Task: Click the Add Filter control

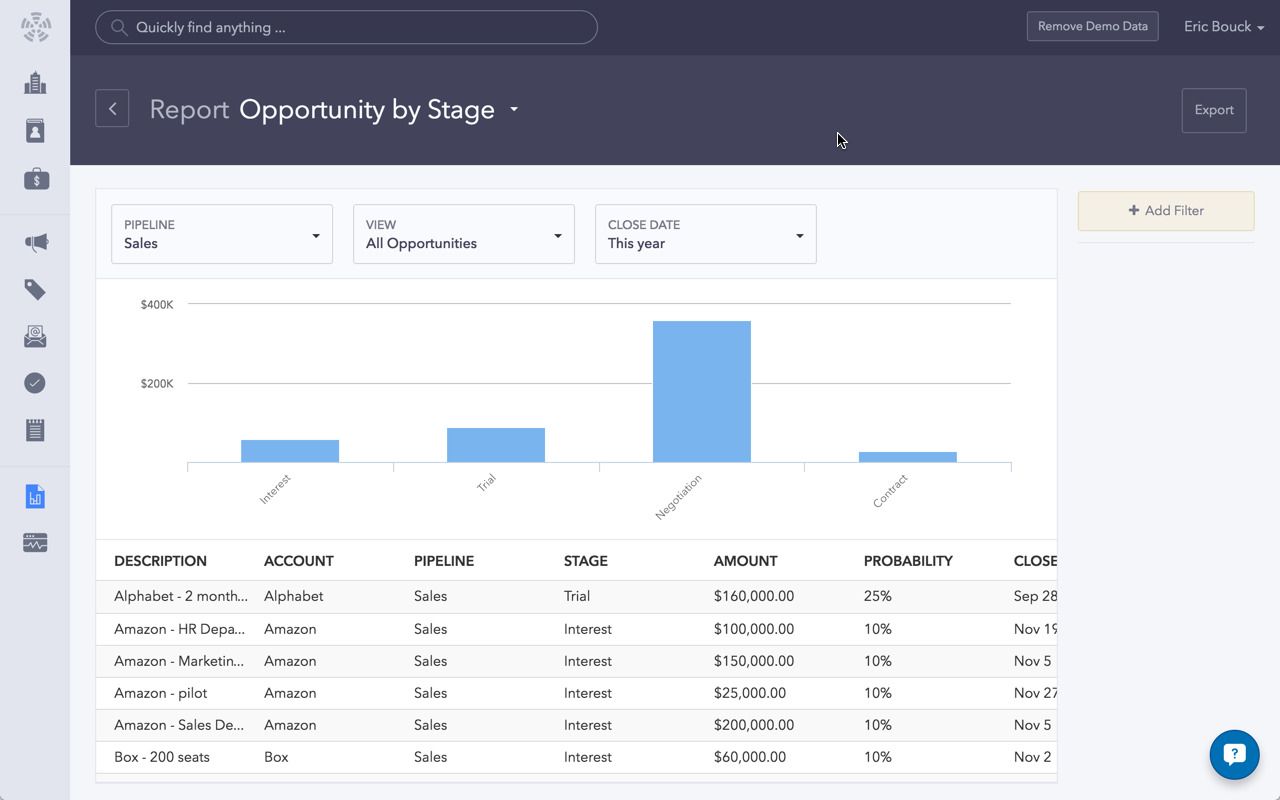Action: (x=1165, y=210)
